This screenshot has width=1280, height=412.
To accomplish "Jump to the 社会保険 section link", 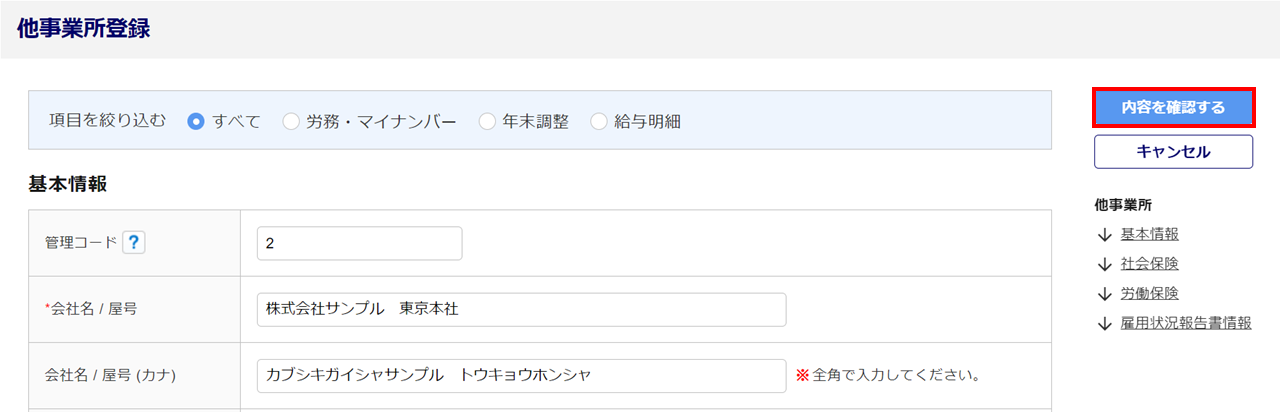I will (1149, 264).
